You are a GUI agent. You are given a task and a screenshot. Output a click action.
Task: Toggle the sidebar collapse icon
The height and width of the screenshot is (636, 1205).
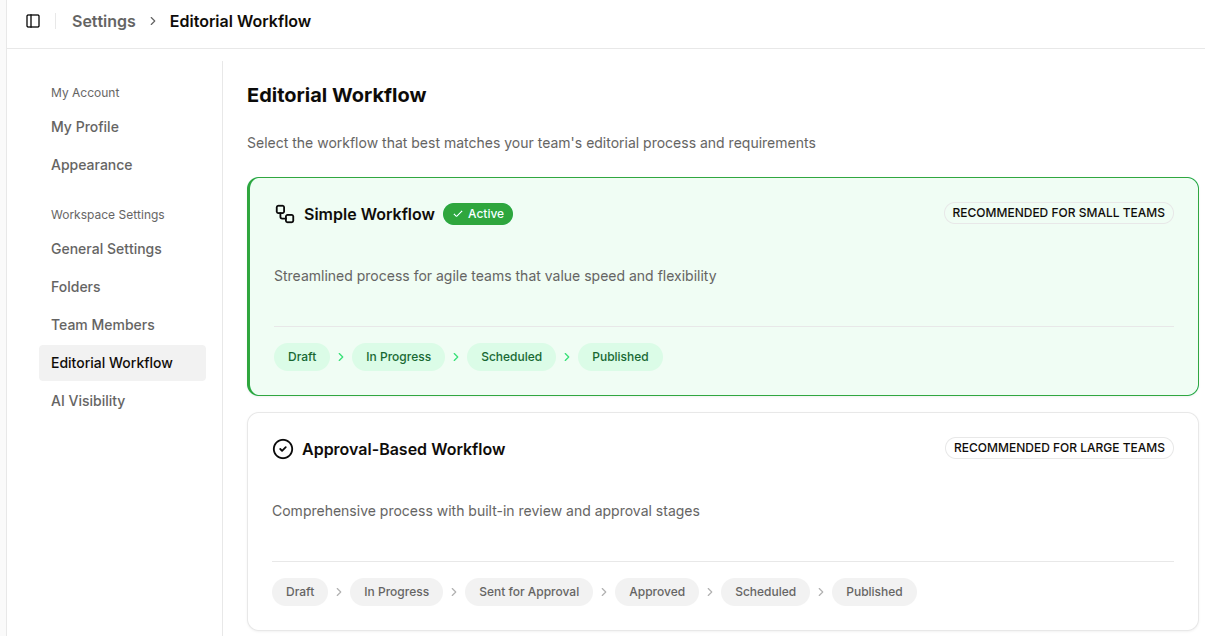[x=33, y=20]
